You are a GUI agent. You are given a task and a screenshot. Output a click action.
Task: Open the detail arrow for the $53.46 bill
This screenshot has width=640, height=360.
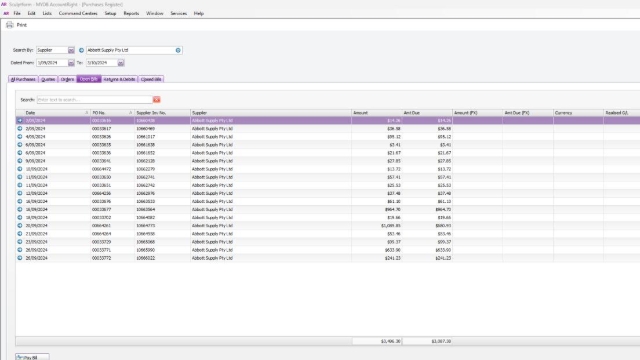(20, 233)
